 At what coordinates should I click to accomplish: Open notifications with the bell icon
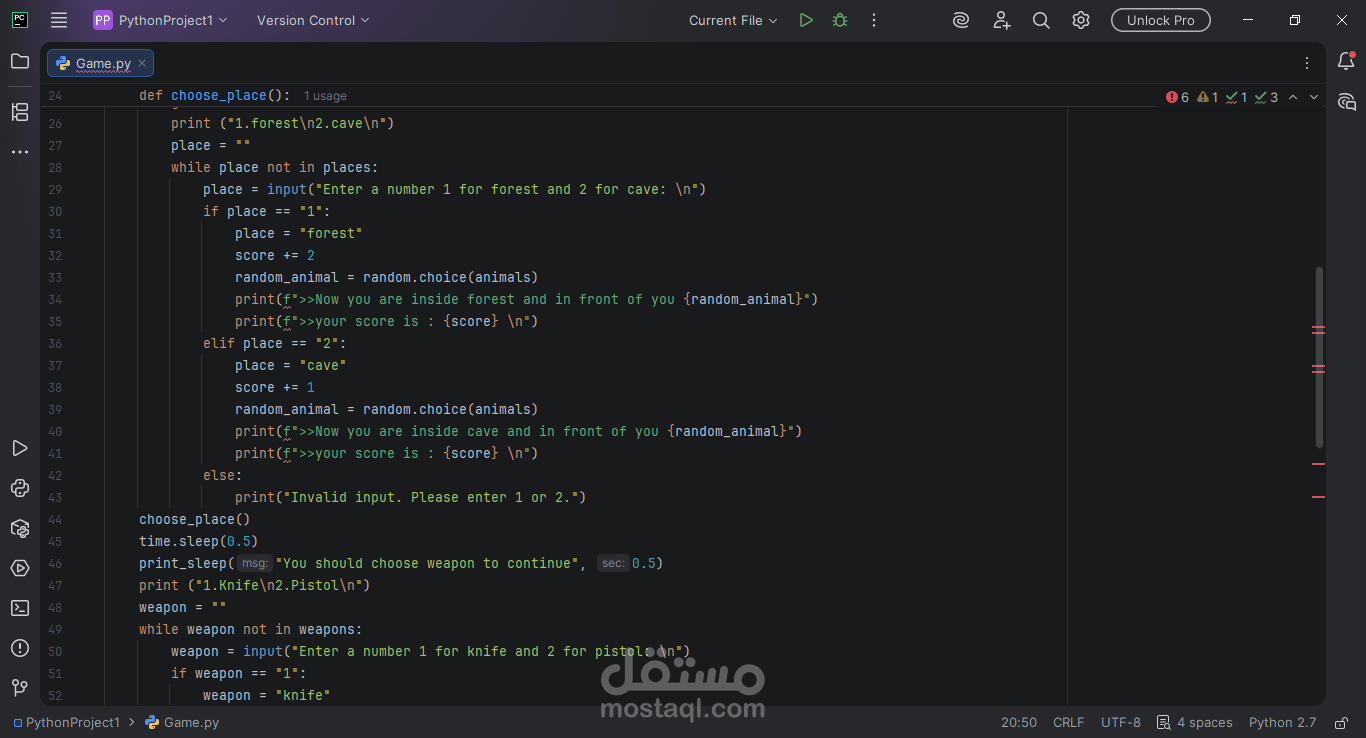pos(1347,61)
